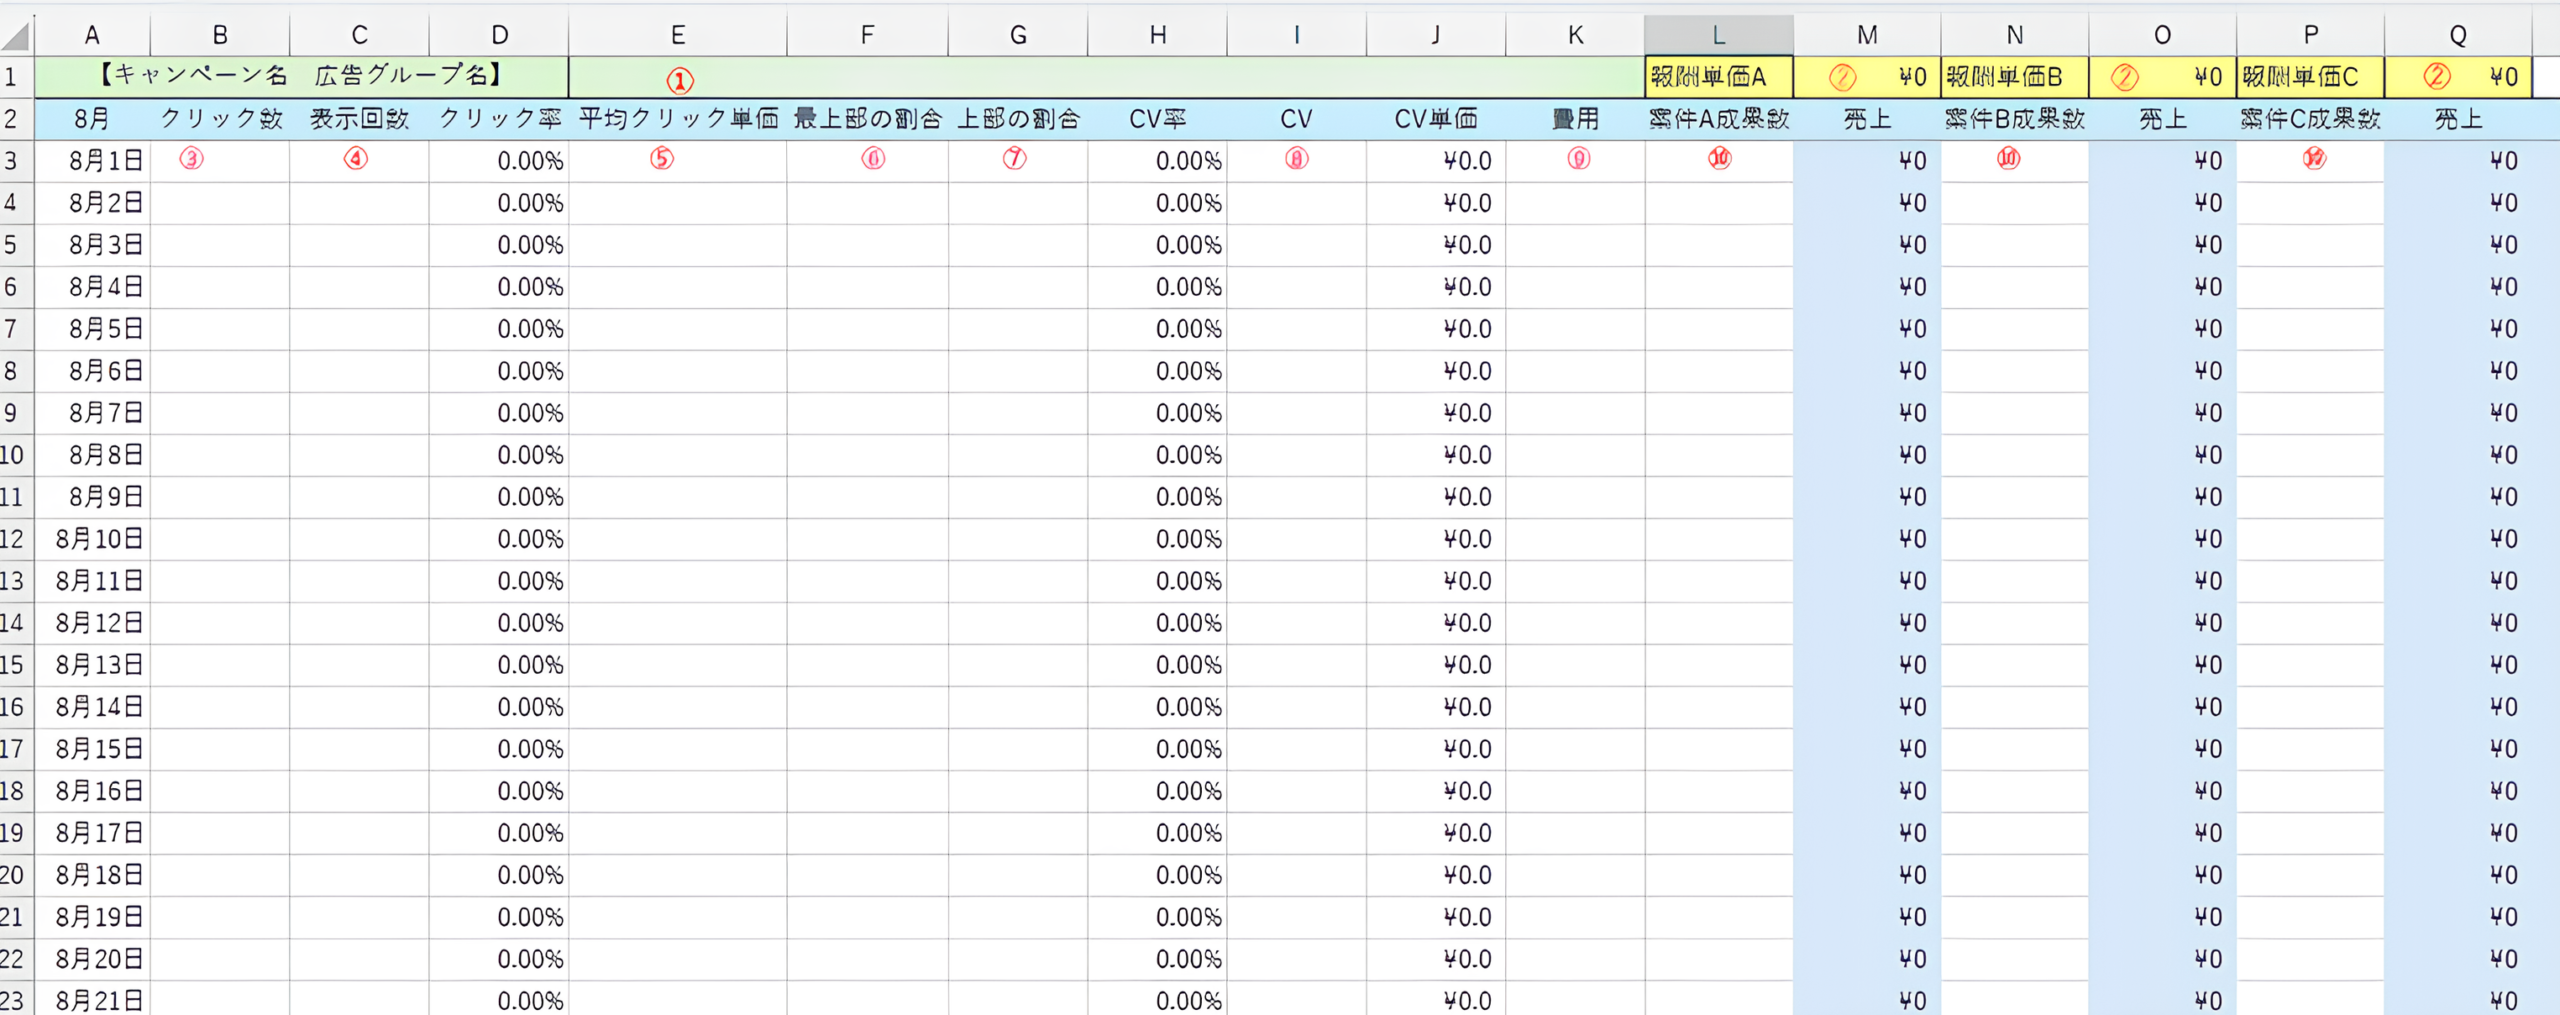Click the Select All corner triangle

pyautogui.click(x=16, y=33)
